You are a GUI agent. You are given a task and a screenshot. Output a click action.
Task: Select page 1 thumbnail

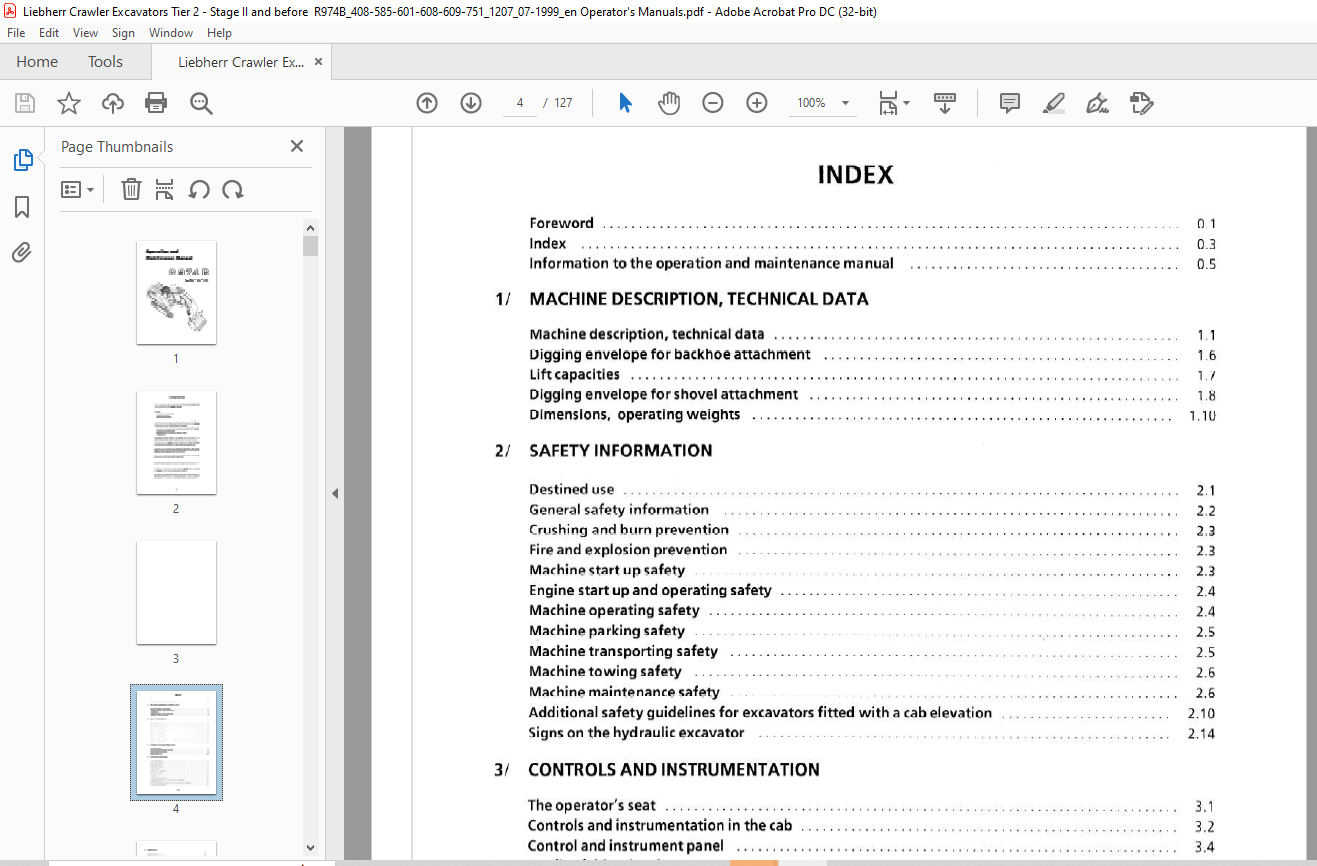176,293
